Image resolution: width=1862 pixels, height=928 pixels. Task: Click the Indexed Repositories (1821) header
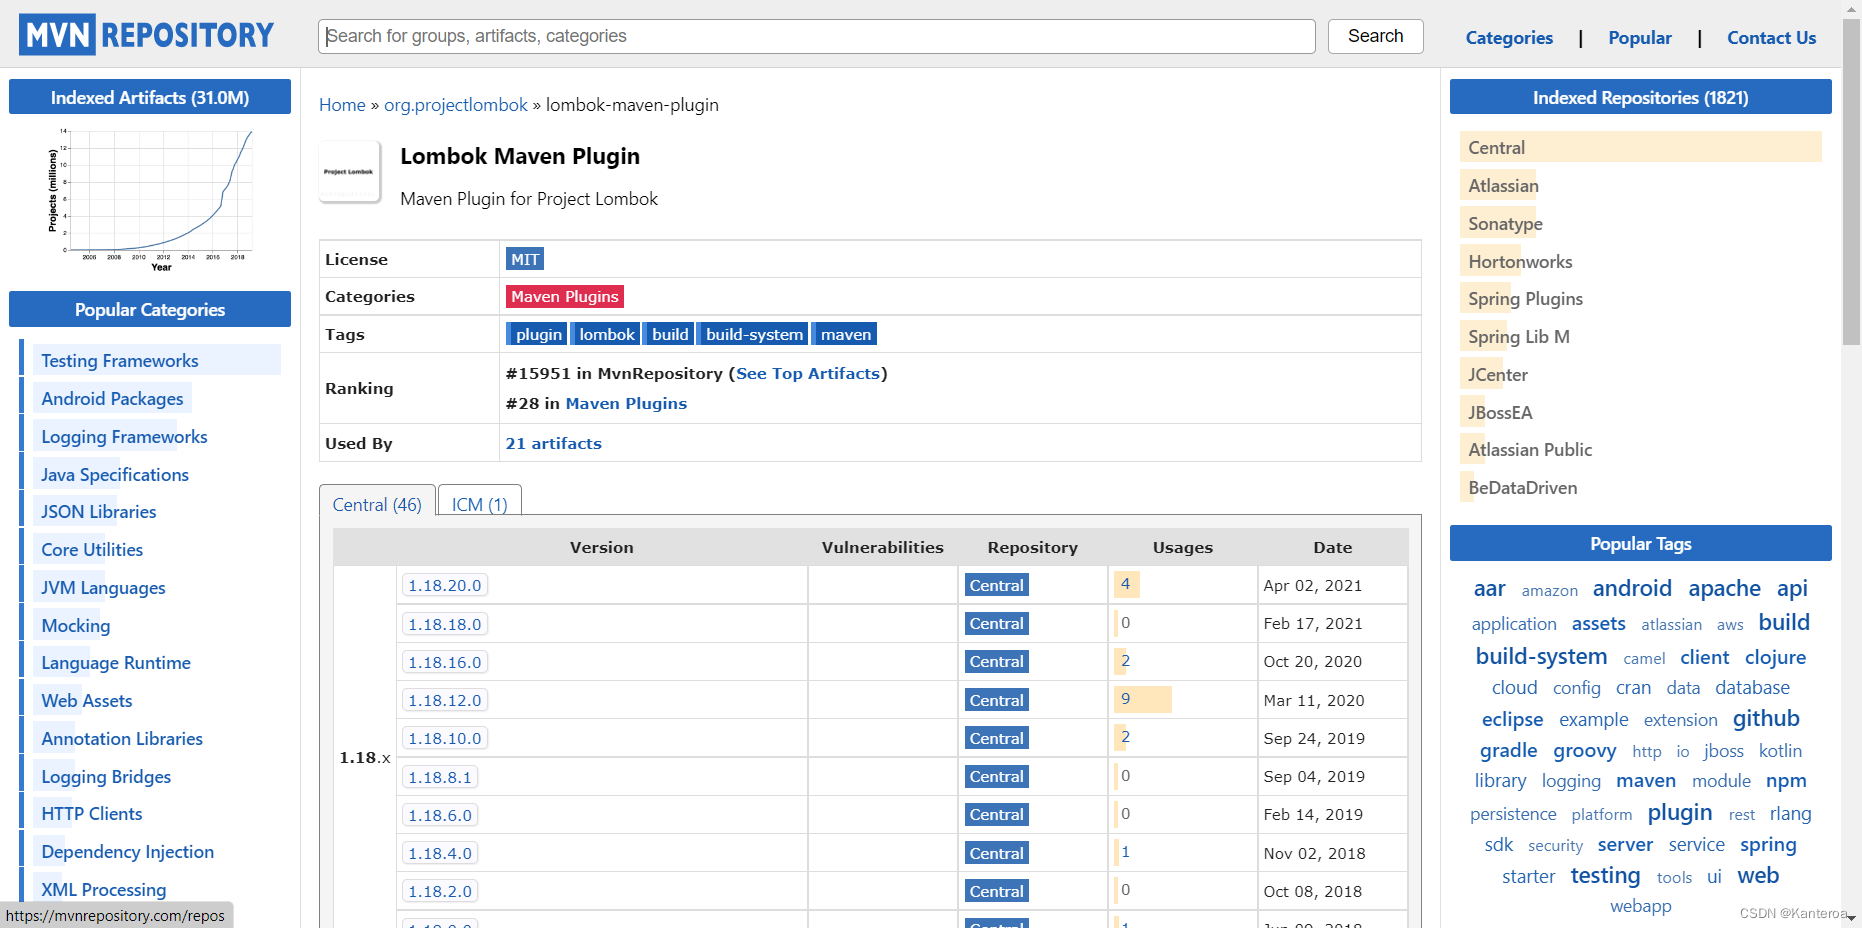[1640, 97]
